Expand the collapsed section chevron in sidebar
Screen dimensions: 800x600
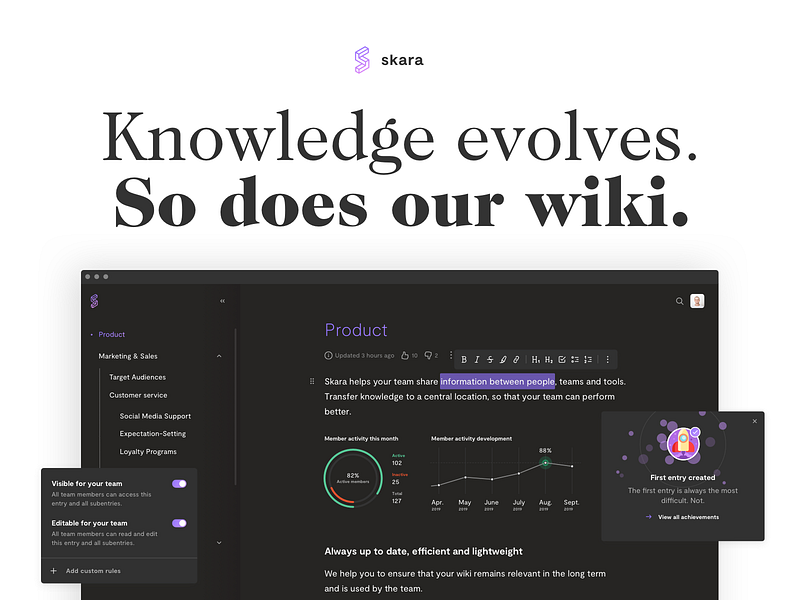coord(219,543)
